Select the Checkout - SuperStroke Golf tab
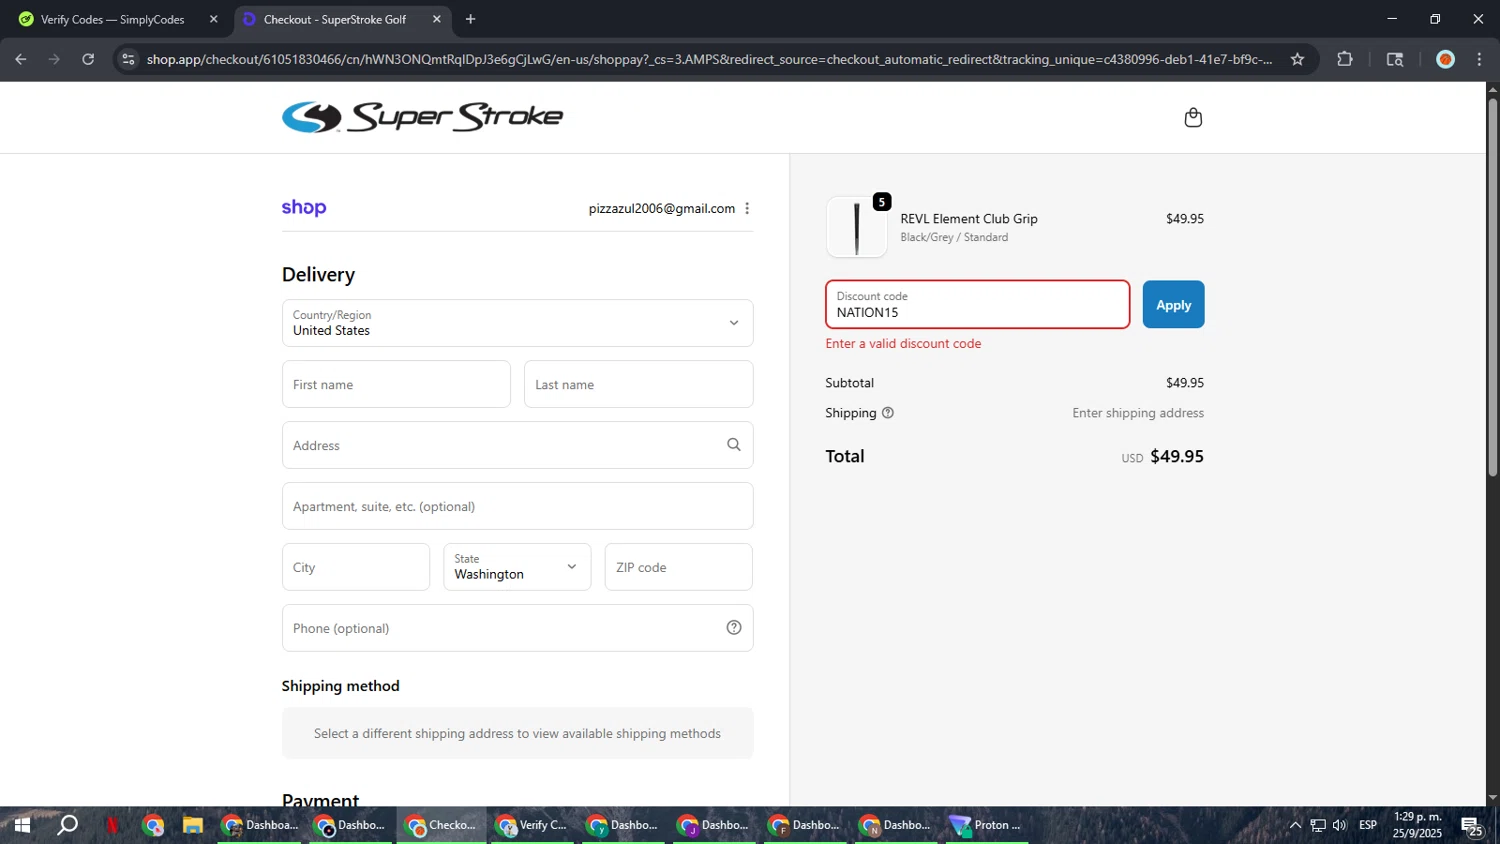 [341, 19]
